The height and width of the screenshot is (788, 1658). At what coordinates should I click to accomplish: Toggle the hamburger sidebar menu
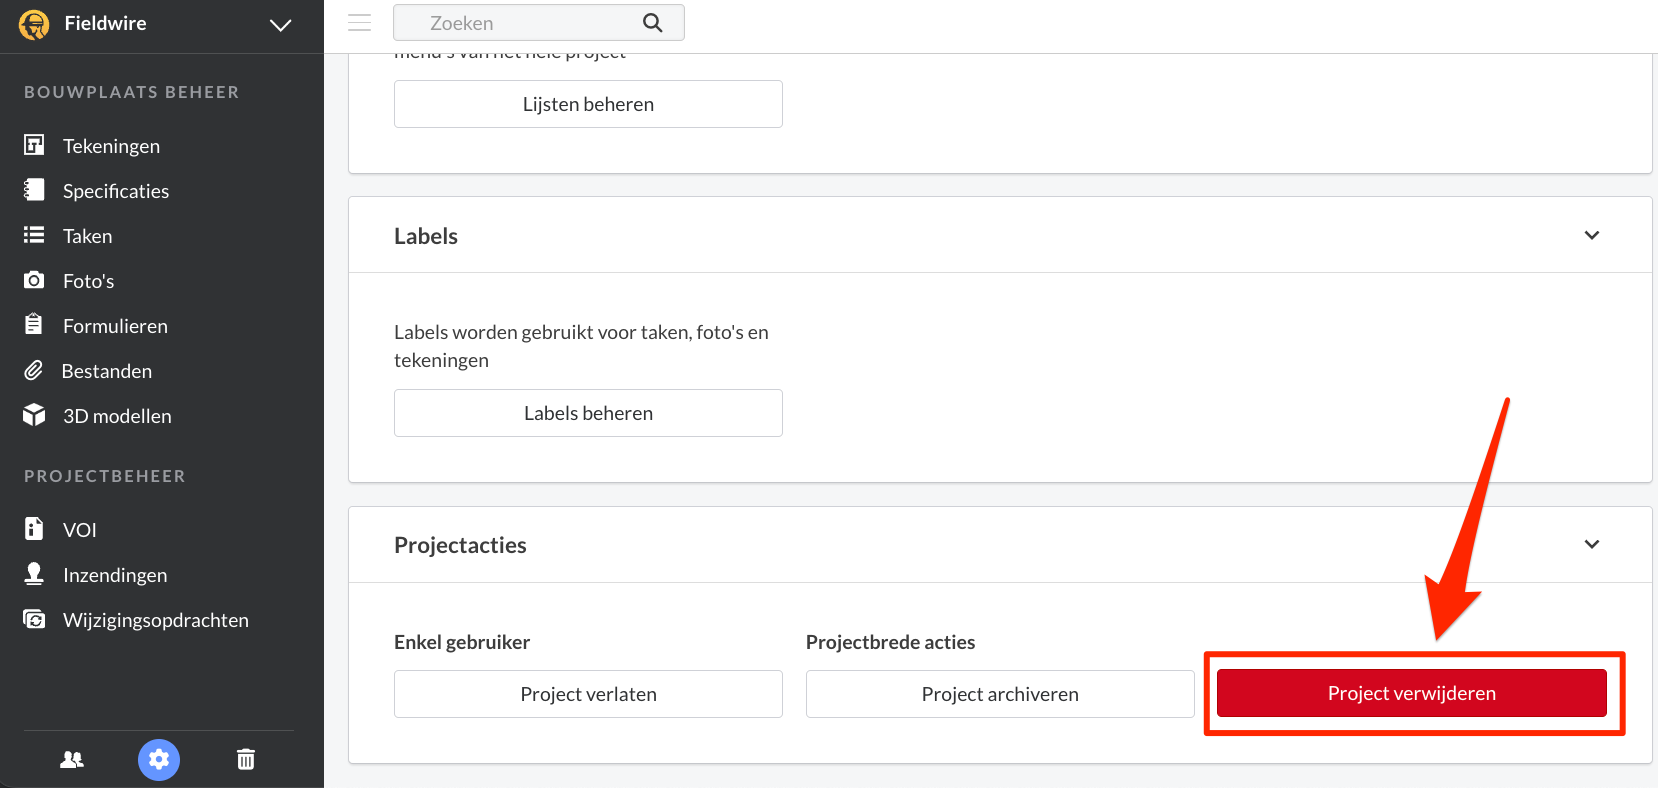tap(360, 23)
